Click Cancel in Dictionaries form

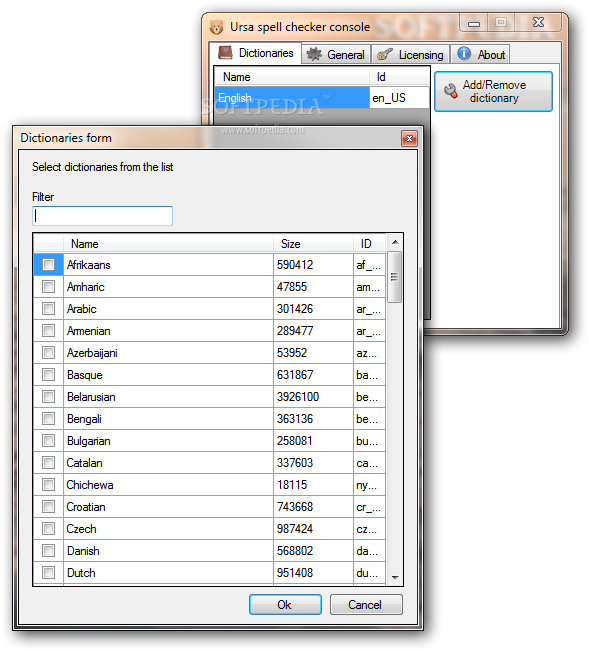coord(366,604)
